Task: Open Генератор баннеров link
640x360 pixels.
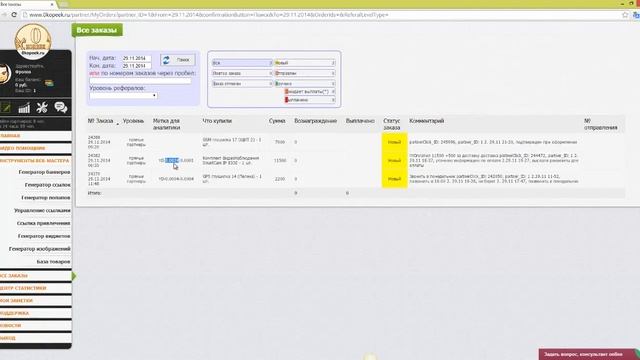Action: click(44, 172)
